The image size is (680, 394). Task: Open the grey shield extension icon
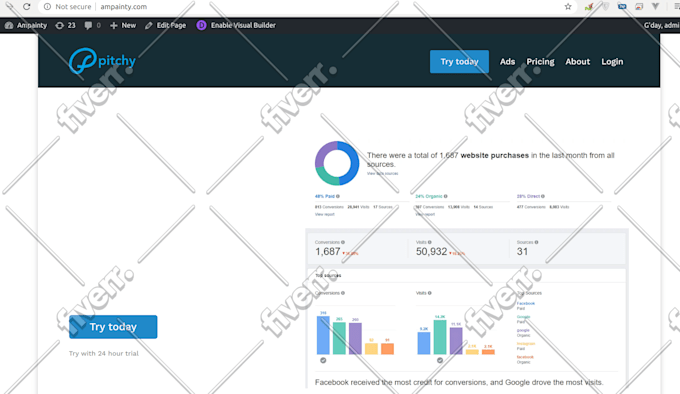click(606, 7)
